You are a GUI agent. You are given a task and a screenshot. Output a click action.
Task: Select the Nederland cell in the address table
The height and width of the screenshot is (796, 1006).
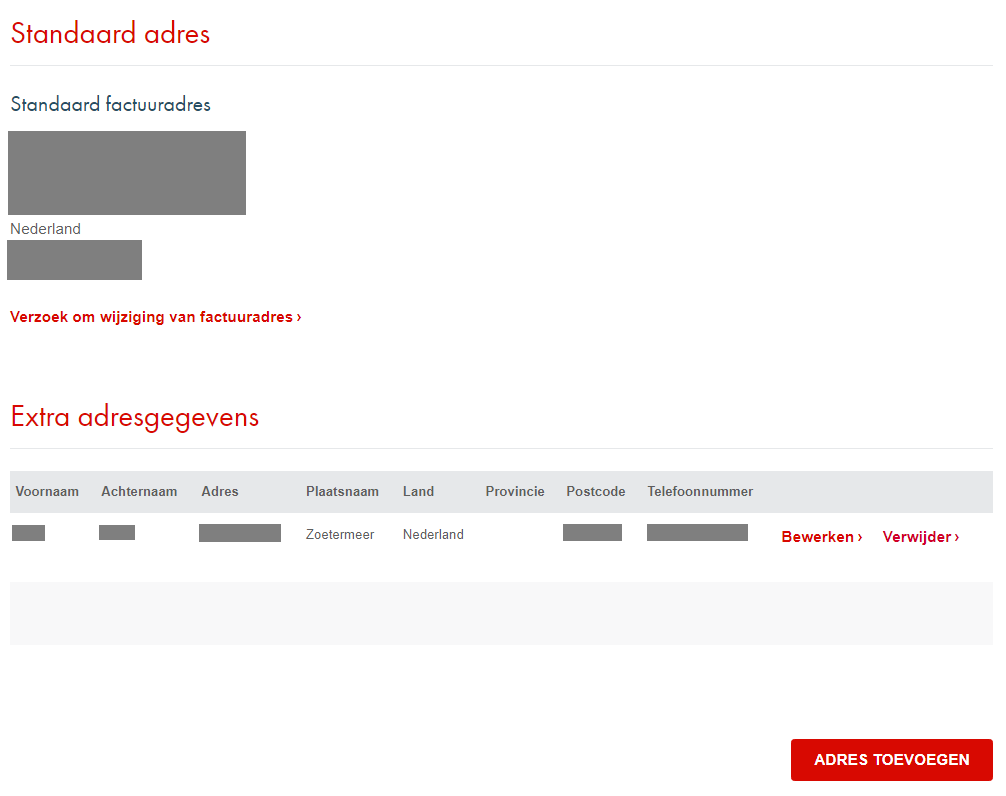pos(433,534)
